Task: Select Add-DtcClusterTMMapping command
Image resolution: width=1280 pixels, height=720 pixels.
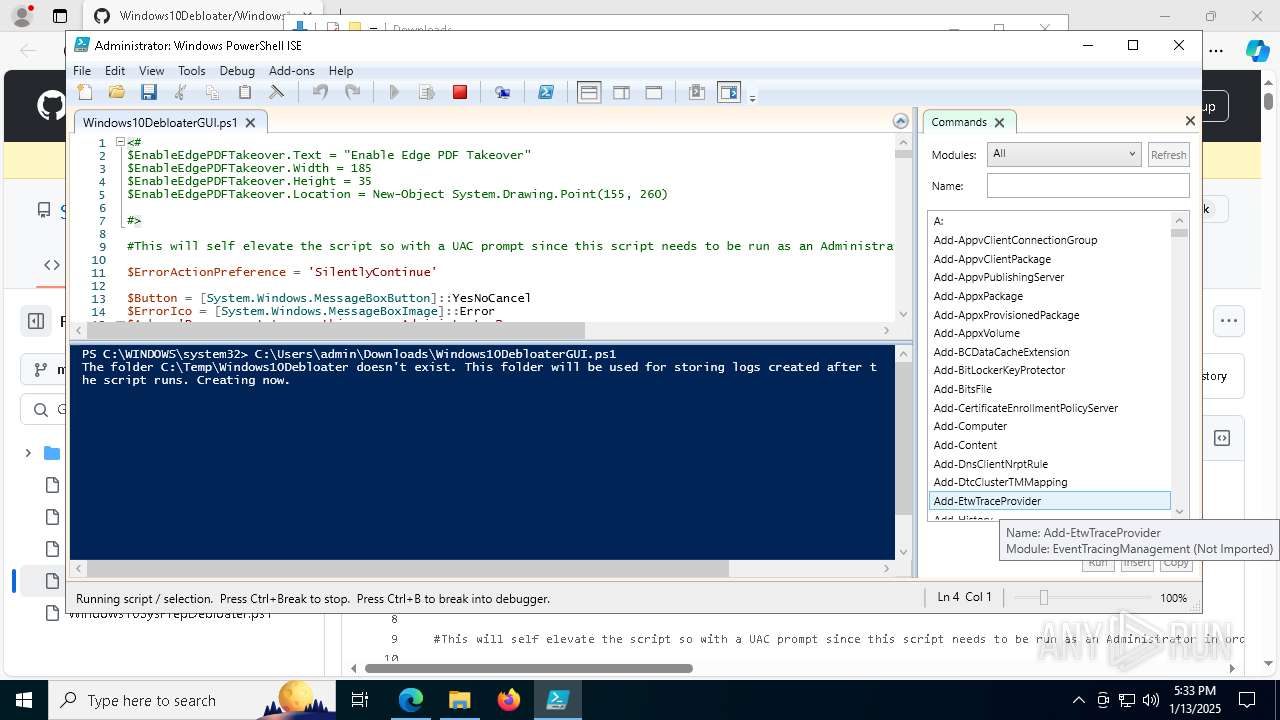Action: click(x=1049, y=482)
